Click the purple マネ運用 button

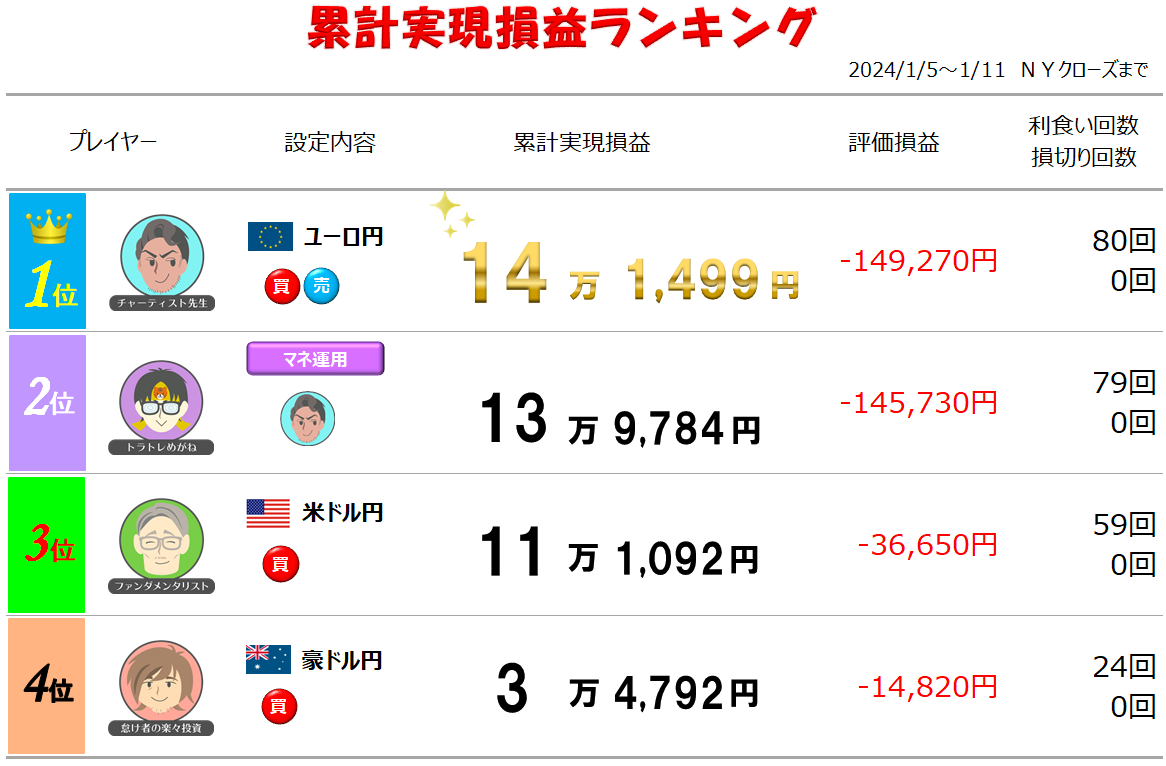(x=315, y=358)
